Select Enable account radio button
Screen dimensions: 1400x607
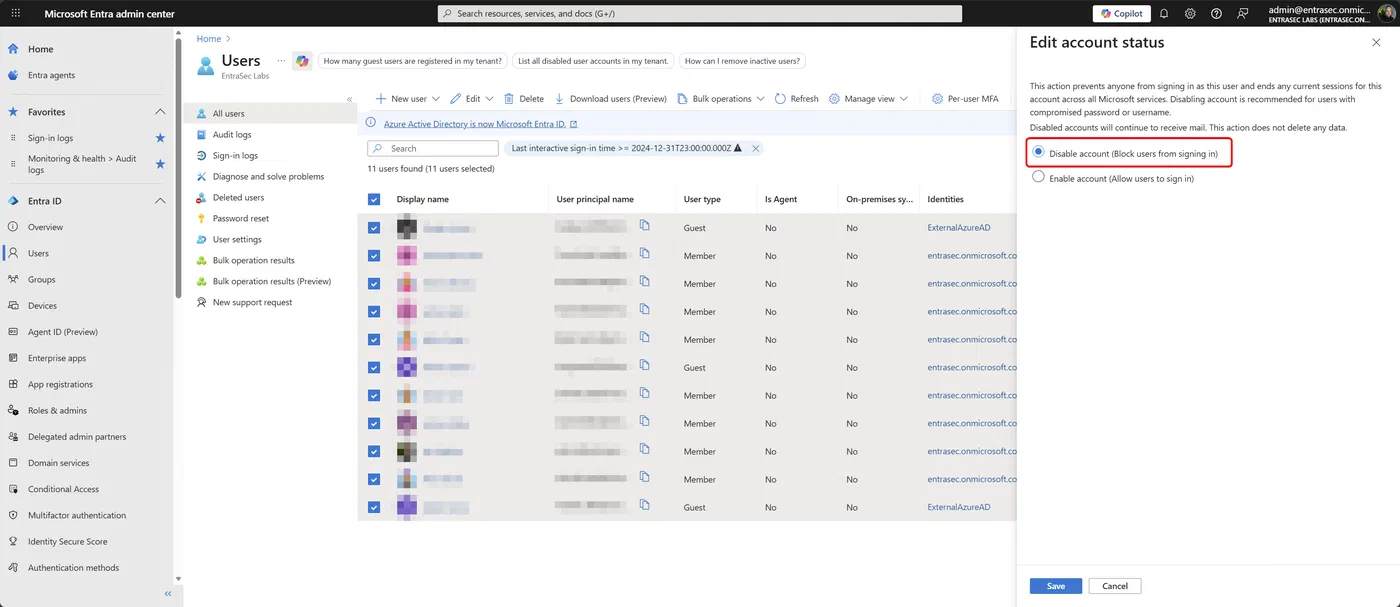[x=1038, y=177]
